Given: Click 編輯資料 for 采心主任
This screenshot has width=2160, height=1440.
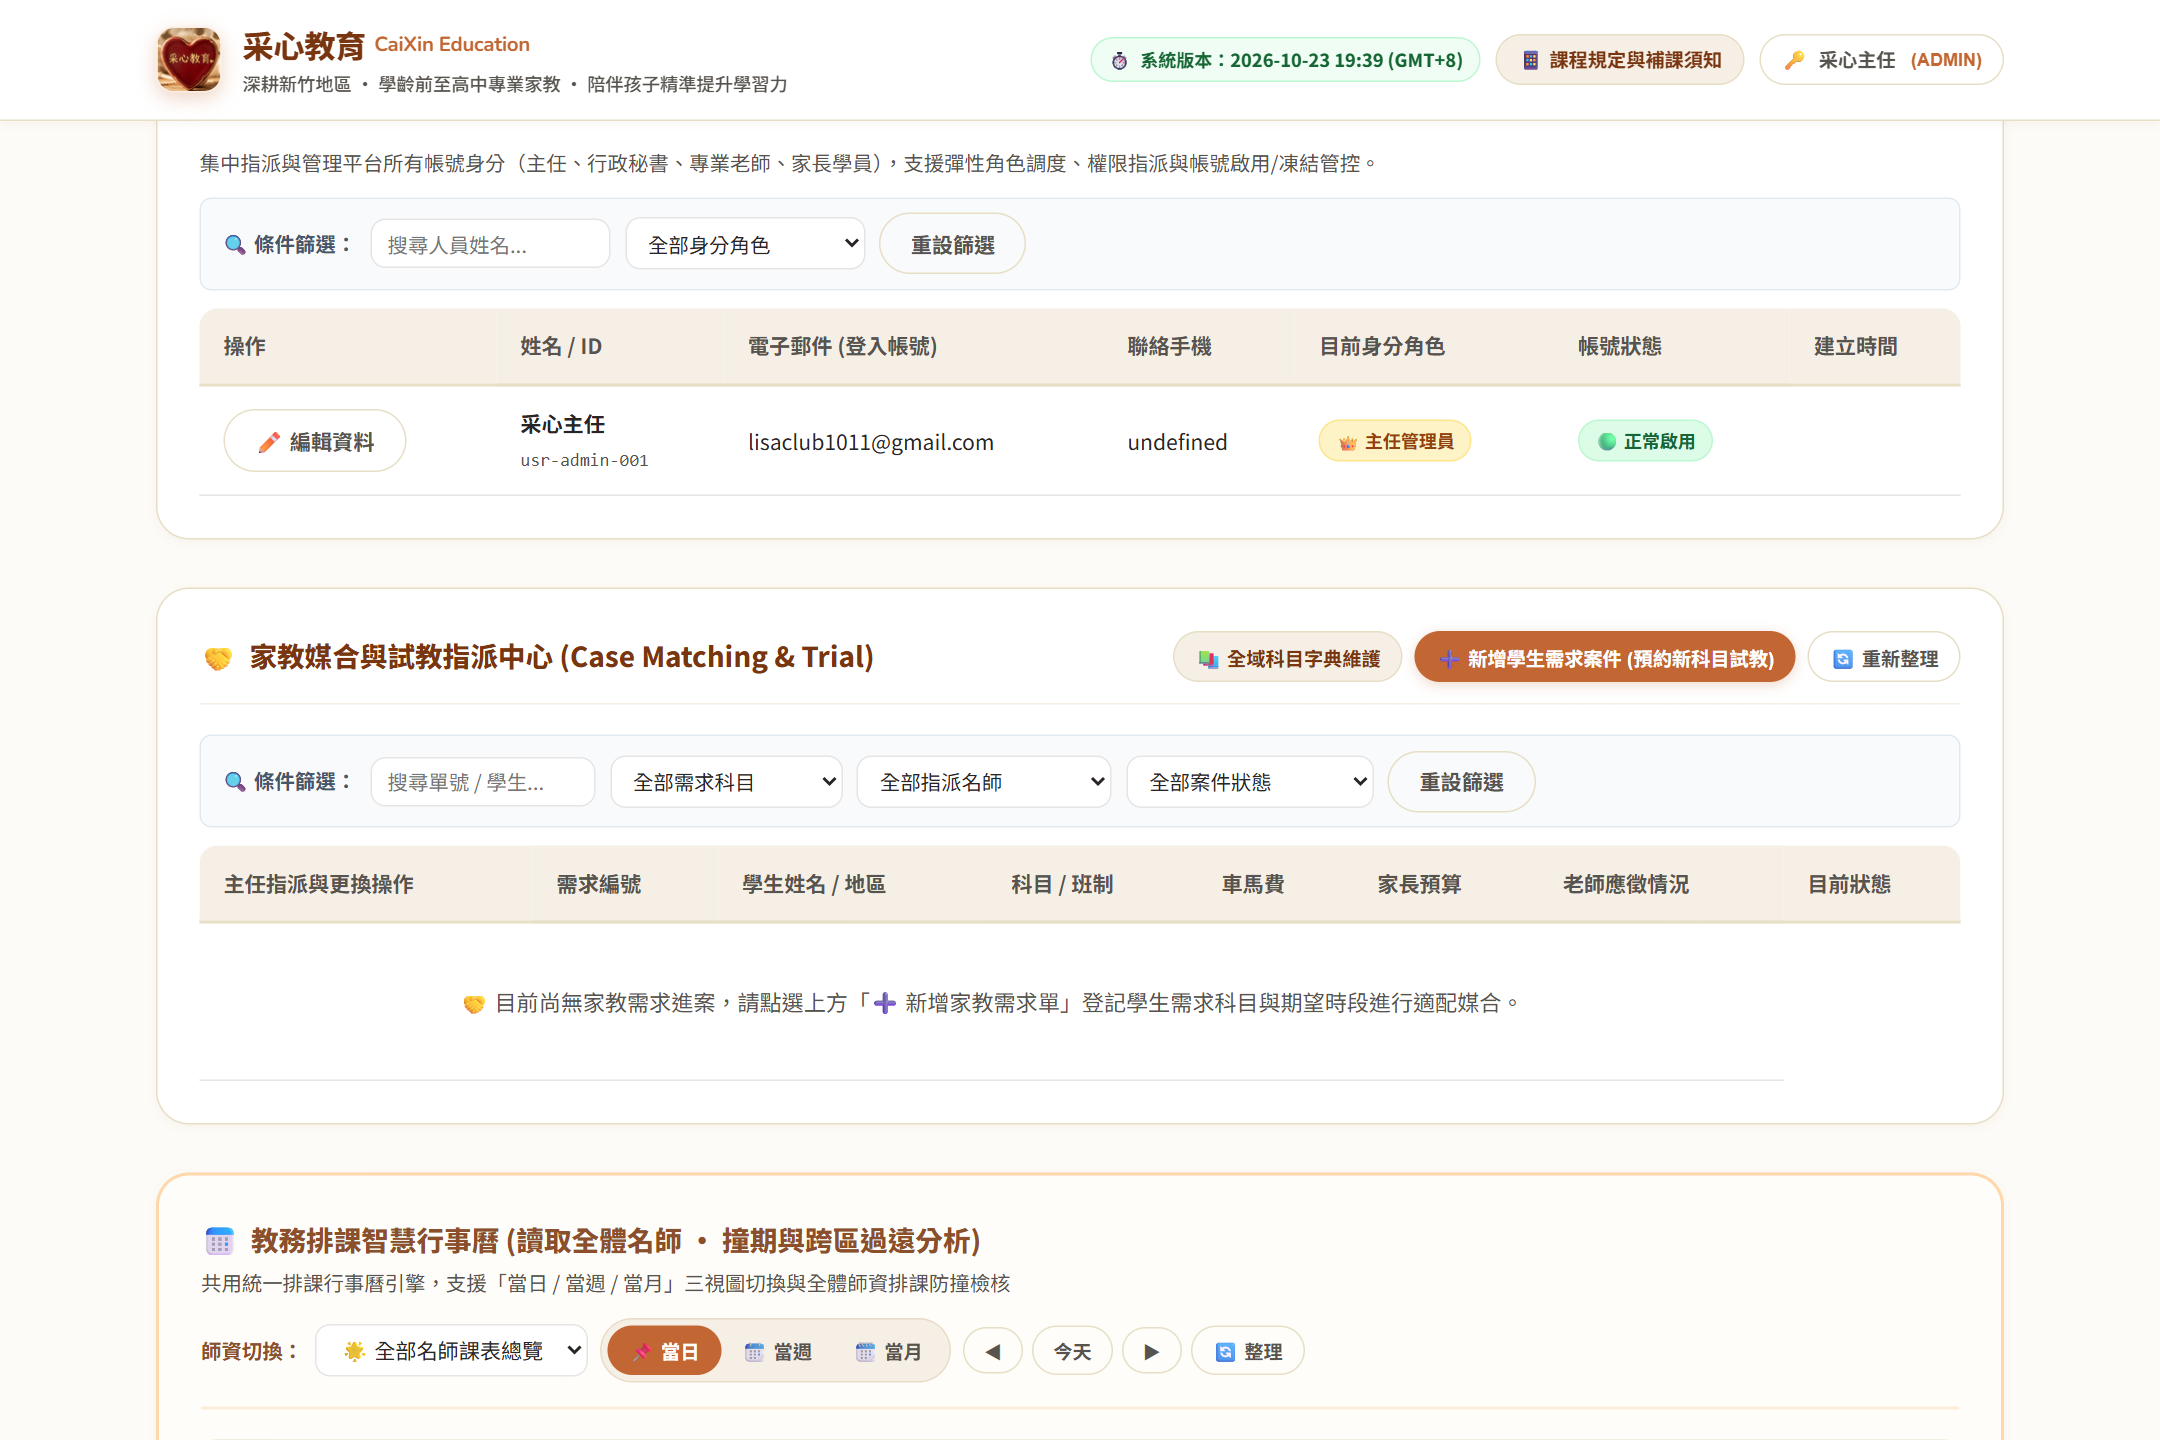Looking at the screenshot, I should pos(315,441).
